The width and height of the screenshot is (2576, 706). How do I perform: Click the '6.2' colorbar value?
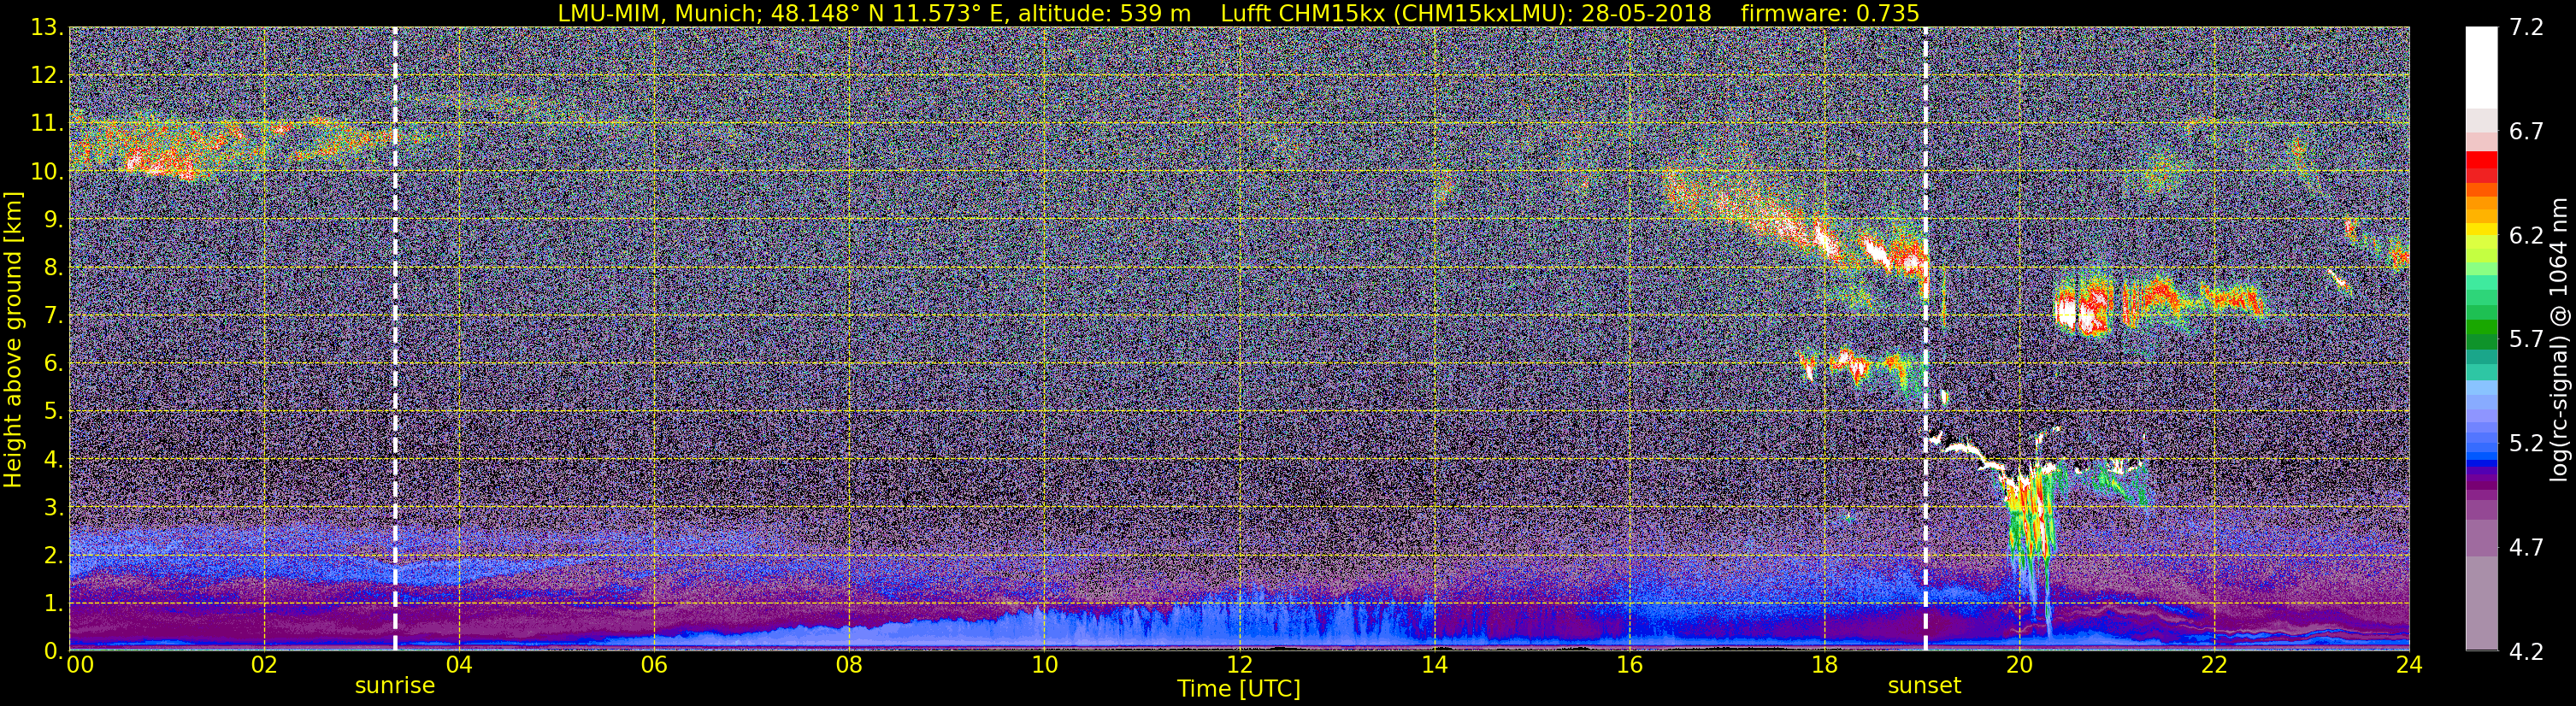(2526, 236)
